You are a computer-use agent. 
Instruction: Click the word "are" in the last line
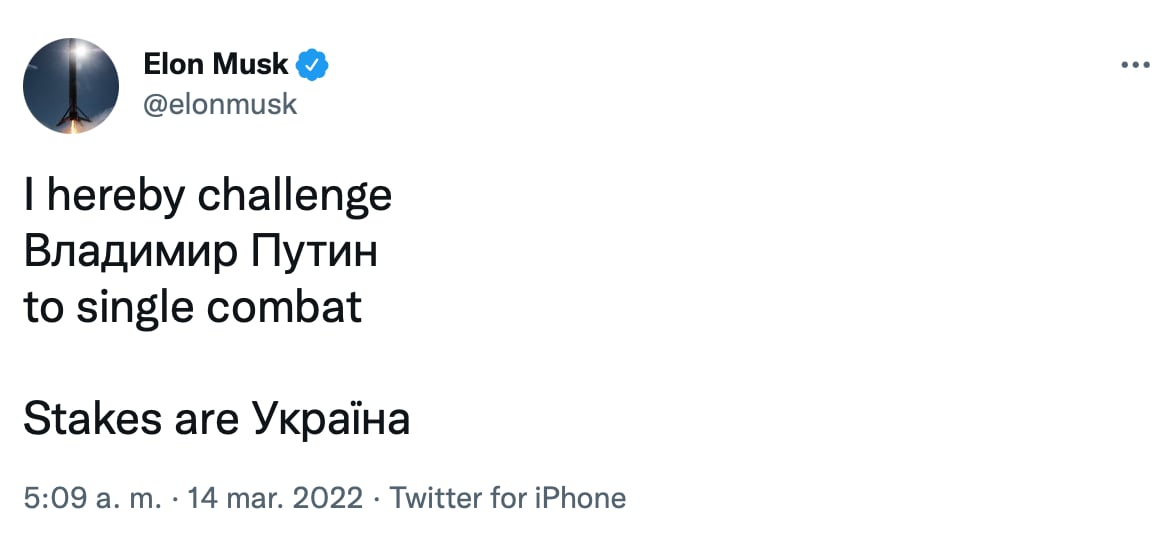point(204,419)
